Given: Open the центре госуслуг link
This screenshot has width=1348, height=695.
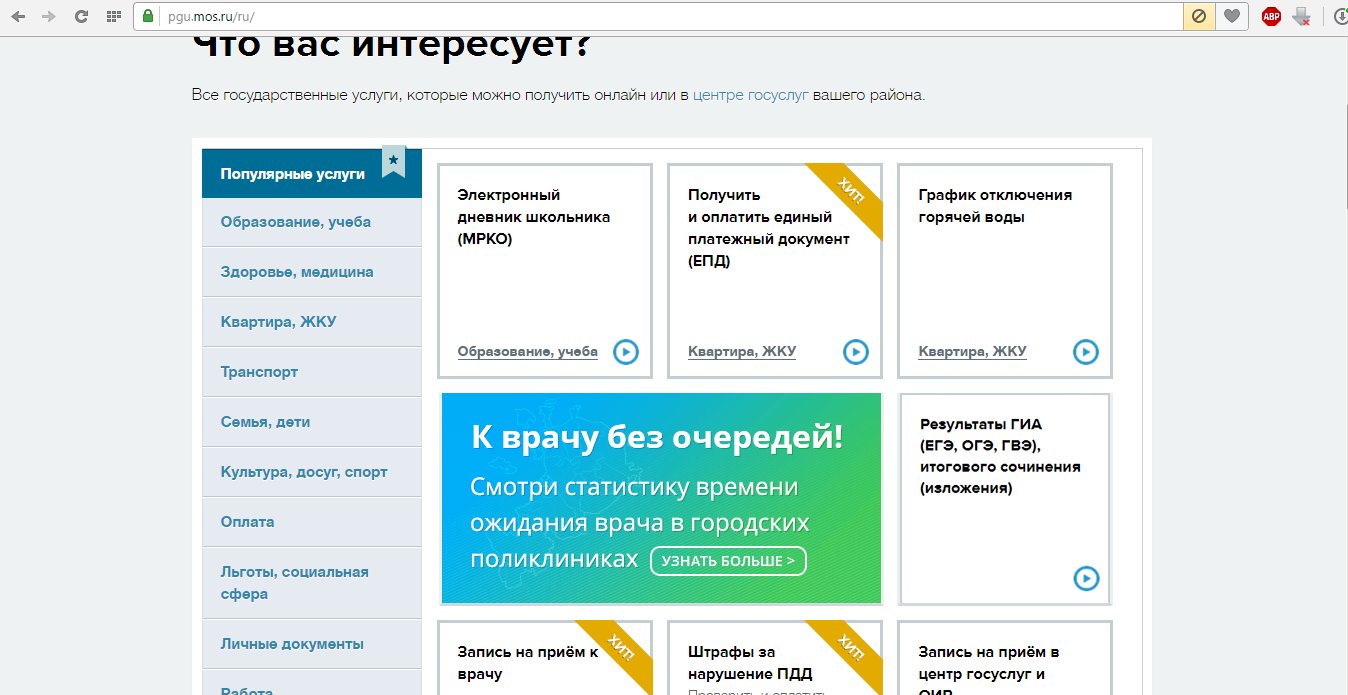Looking at the screenshot, I should [x=750, y=96].
